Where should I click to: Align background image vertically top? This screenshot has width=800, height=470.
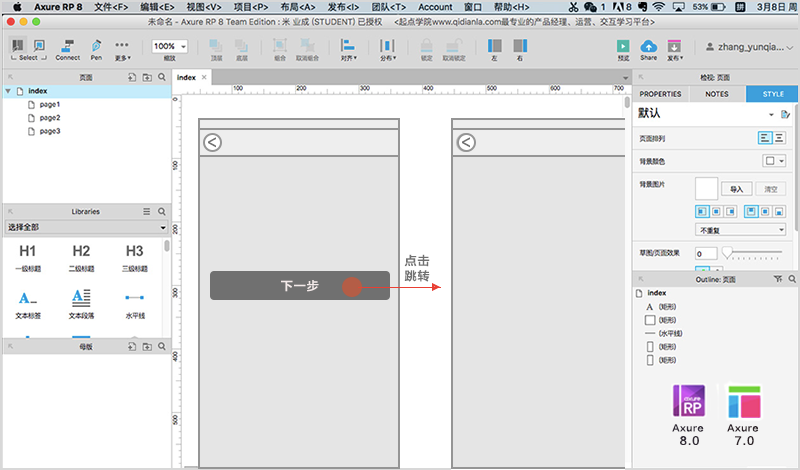tap(751, 211)
